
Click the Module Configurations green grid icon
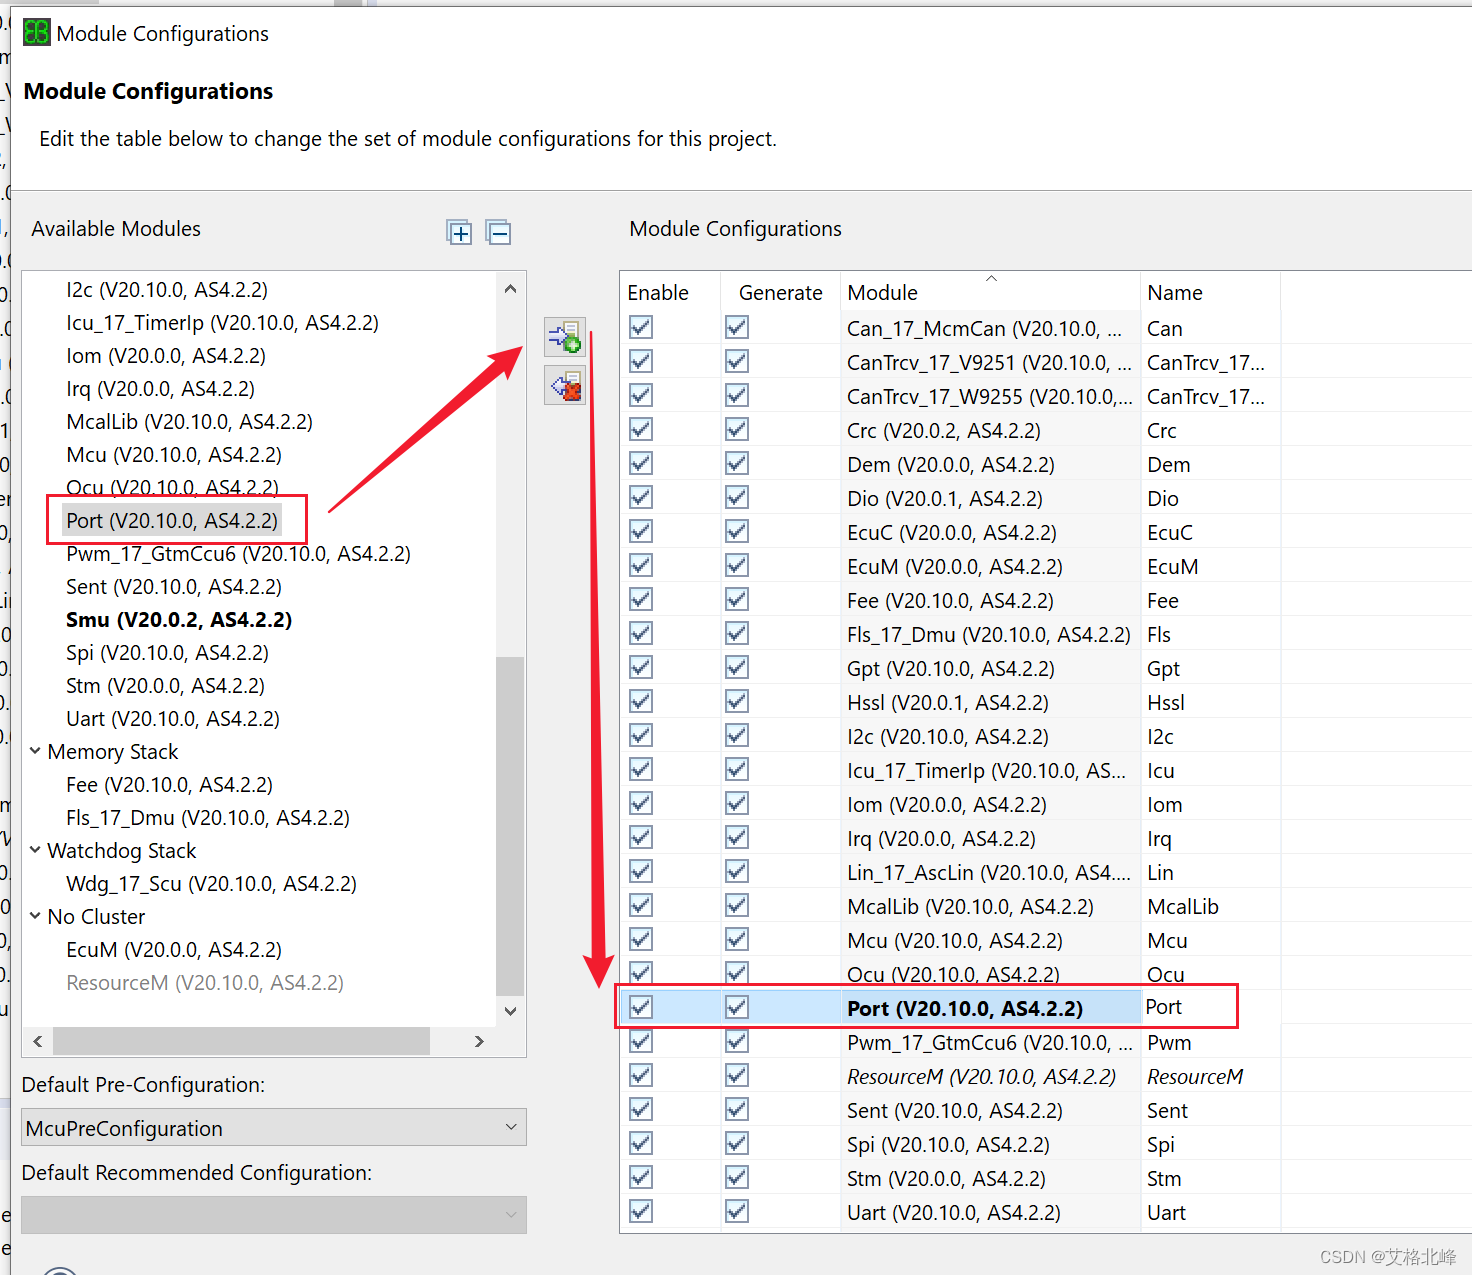pos(35,32)
